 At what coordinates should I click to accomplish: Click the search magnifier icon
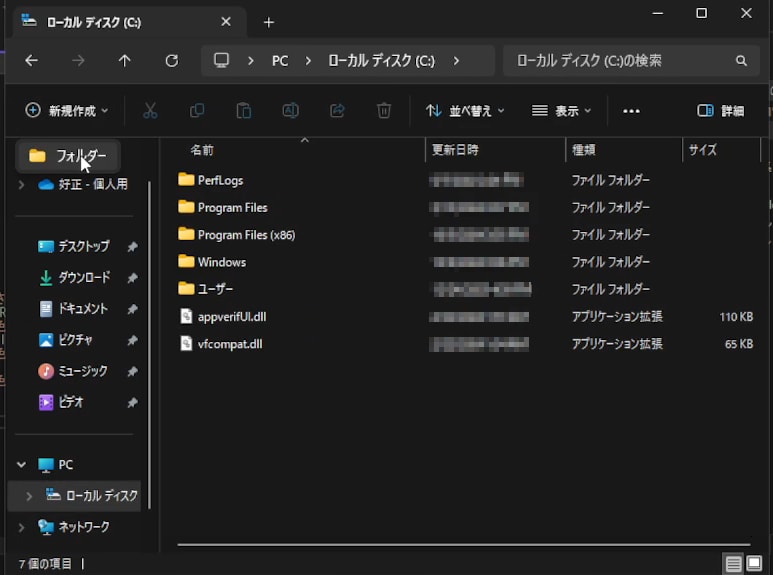pyautogui.click(x=741, y=61)
